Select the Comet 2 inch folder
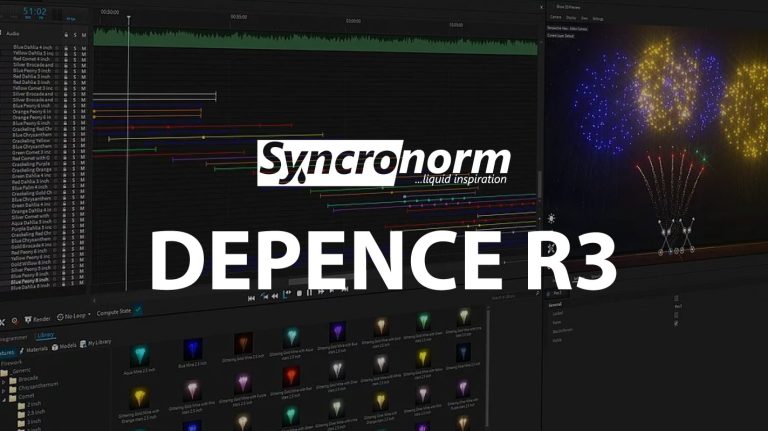The width and height of the screenshot is (768, 431). tap(35, 404)
